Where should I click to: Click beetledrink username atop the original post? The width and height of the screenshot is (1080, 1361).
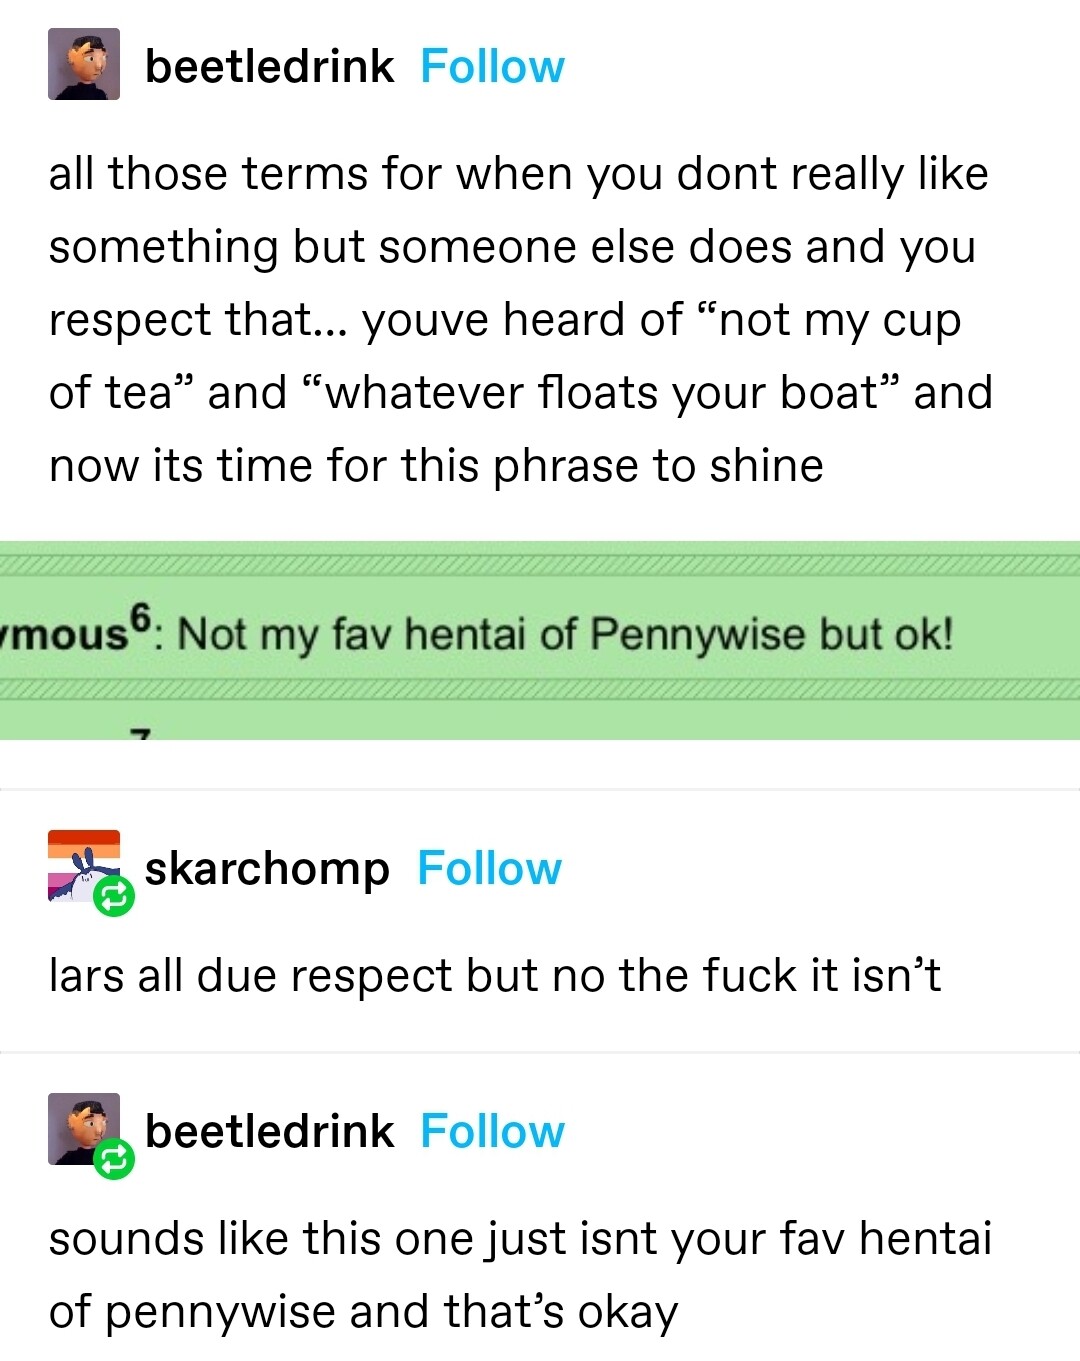click(269, 67)
